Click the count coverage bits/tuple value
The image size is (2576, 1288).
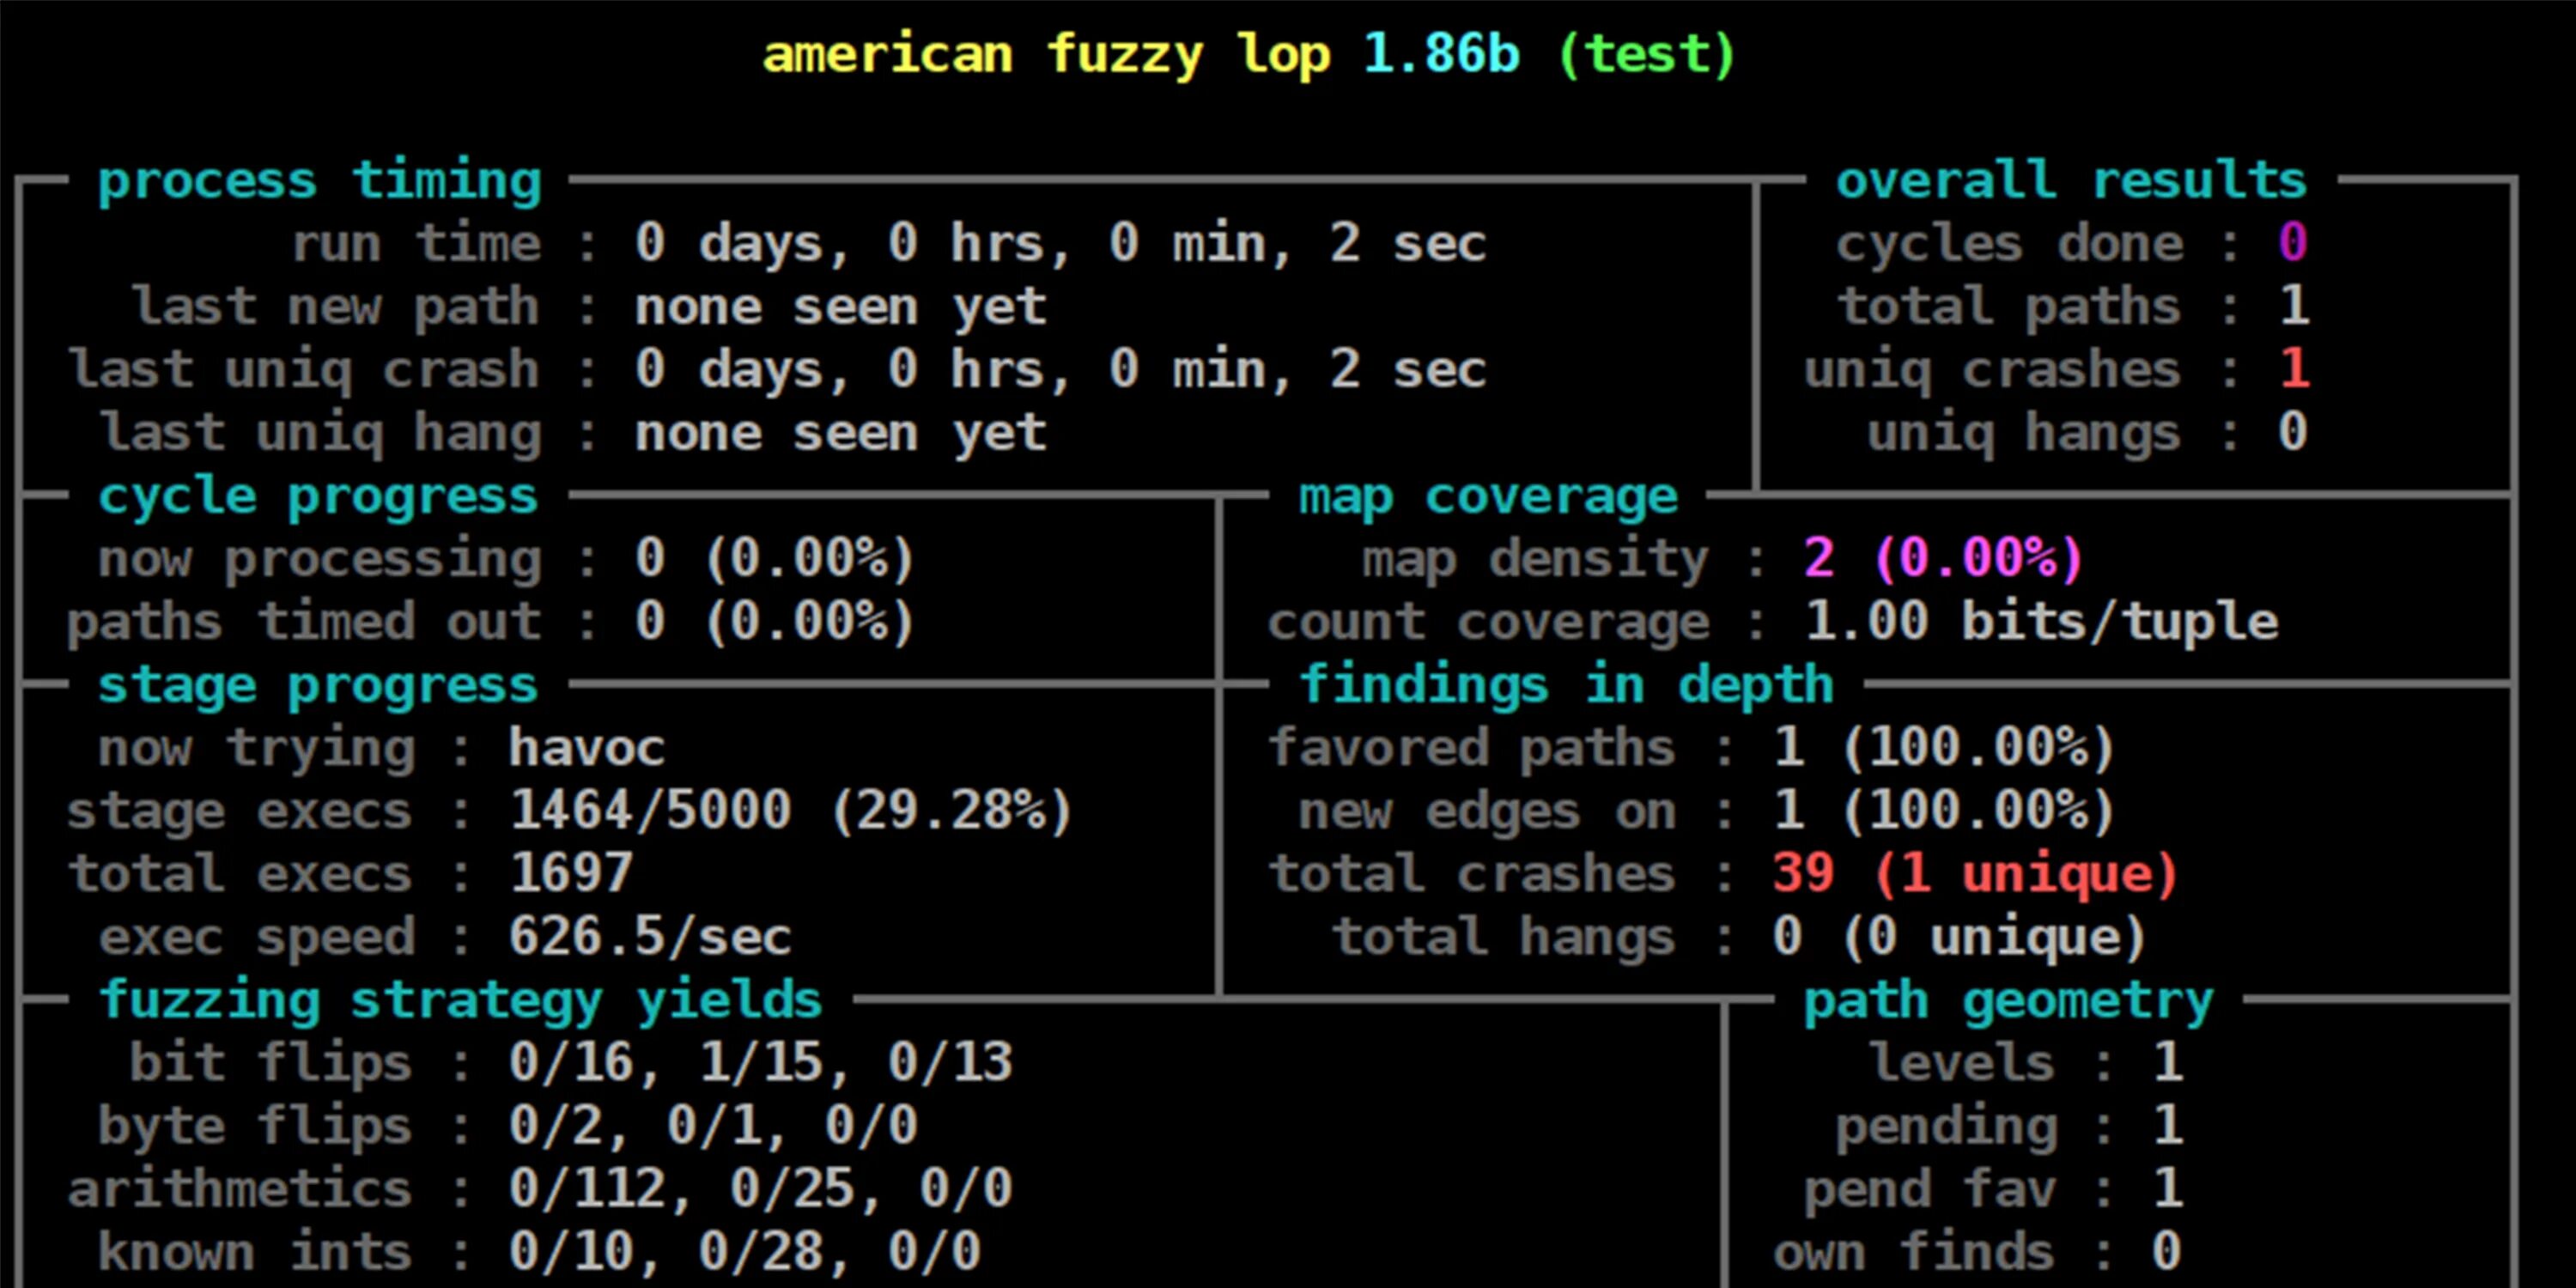[x=2040, y=622]
